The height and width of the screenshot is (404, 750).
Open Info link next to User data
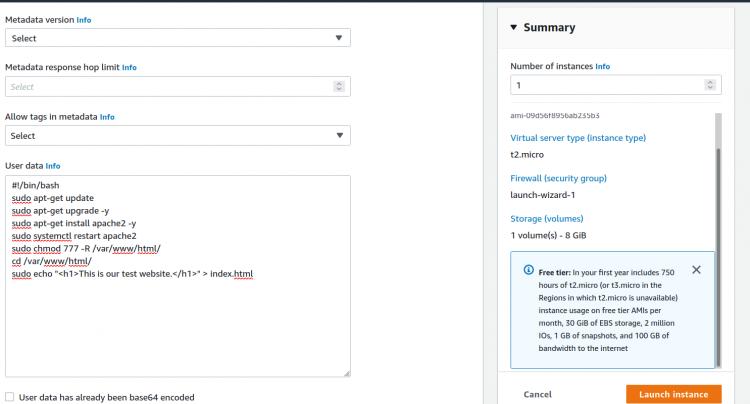pos(53,165)
